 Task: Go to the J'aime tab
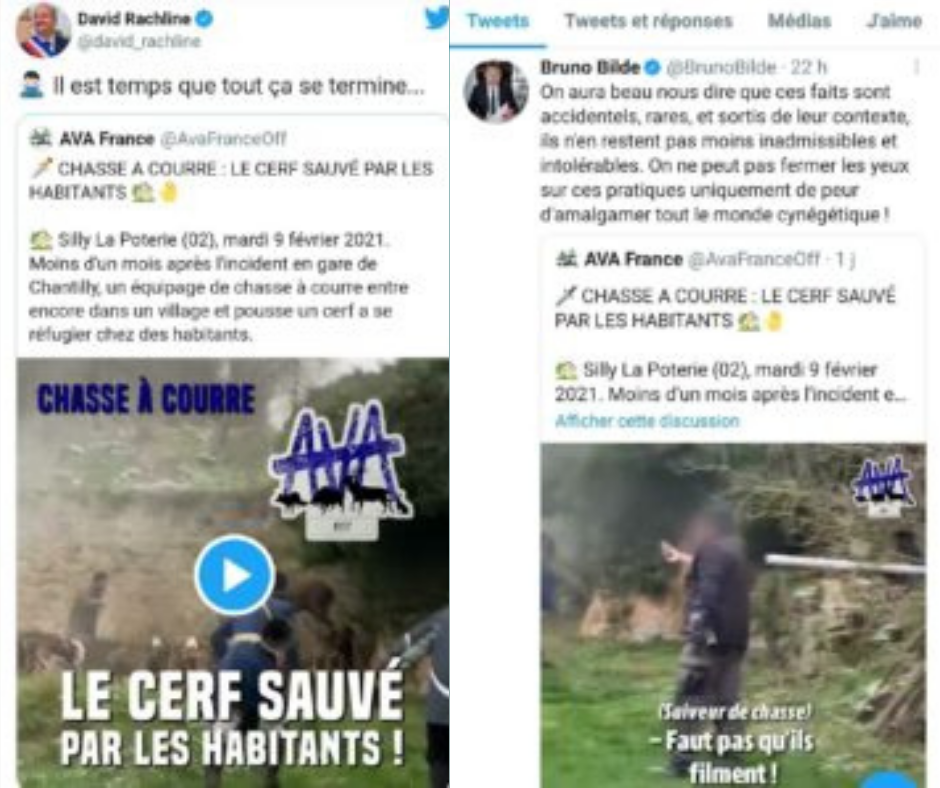[x=894, y=22]
